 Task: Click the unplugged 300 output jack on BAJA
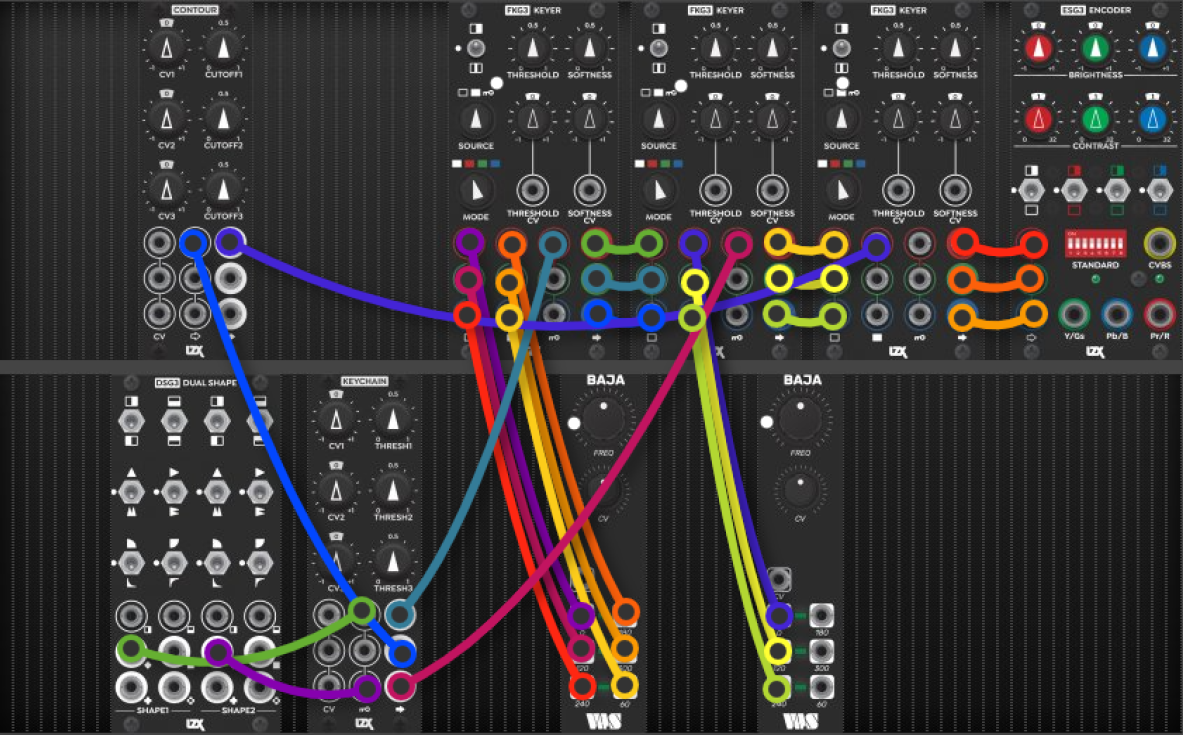822,650
